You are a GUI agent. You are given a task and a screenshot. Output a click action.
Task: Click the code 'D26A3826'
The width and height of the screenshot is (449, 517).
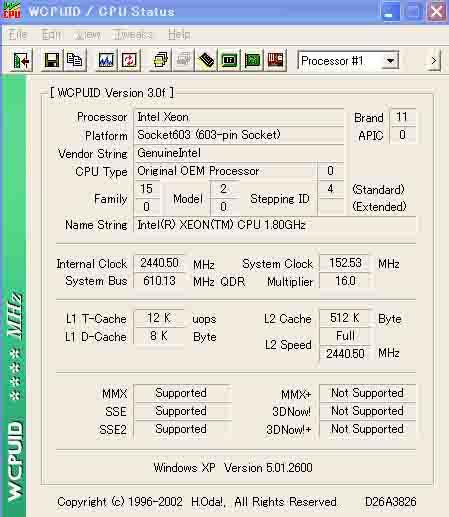point(390,502)
